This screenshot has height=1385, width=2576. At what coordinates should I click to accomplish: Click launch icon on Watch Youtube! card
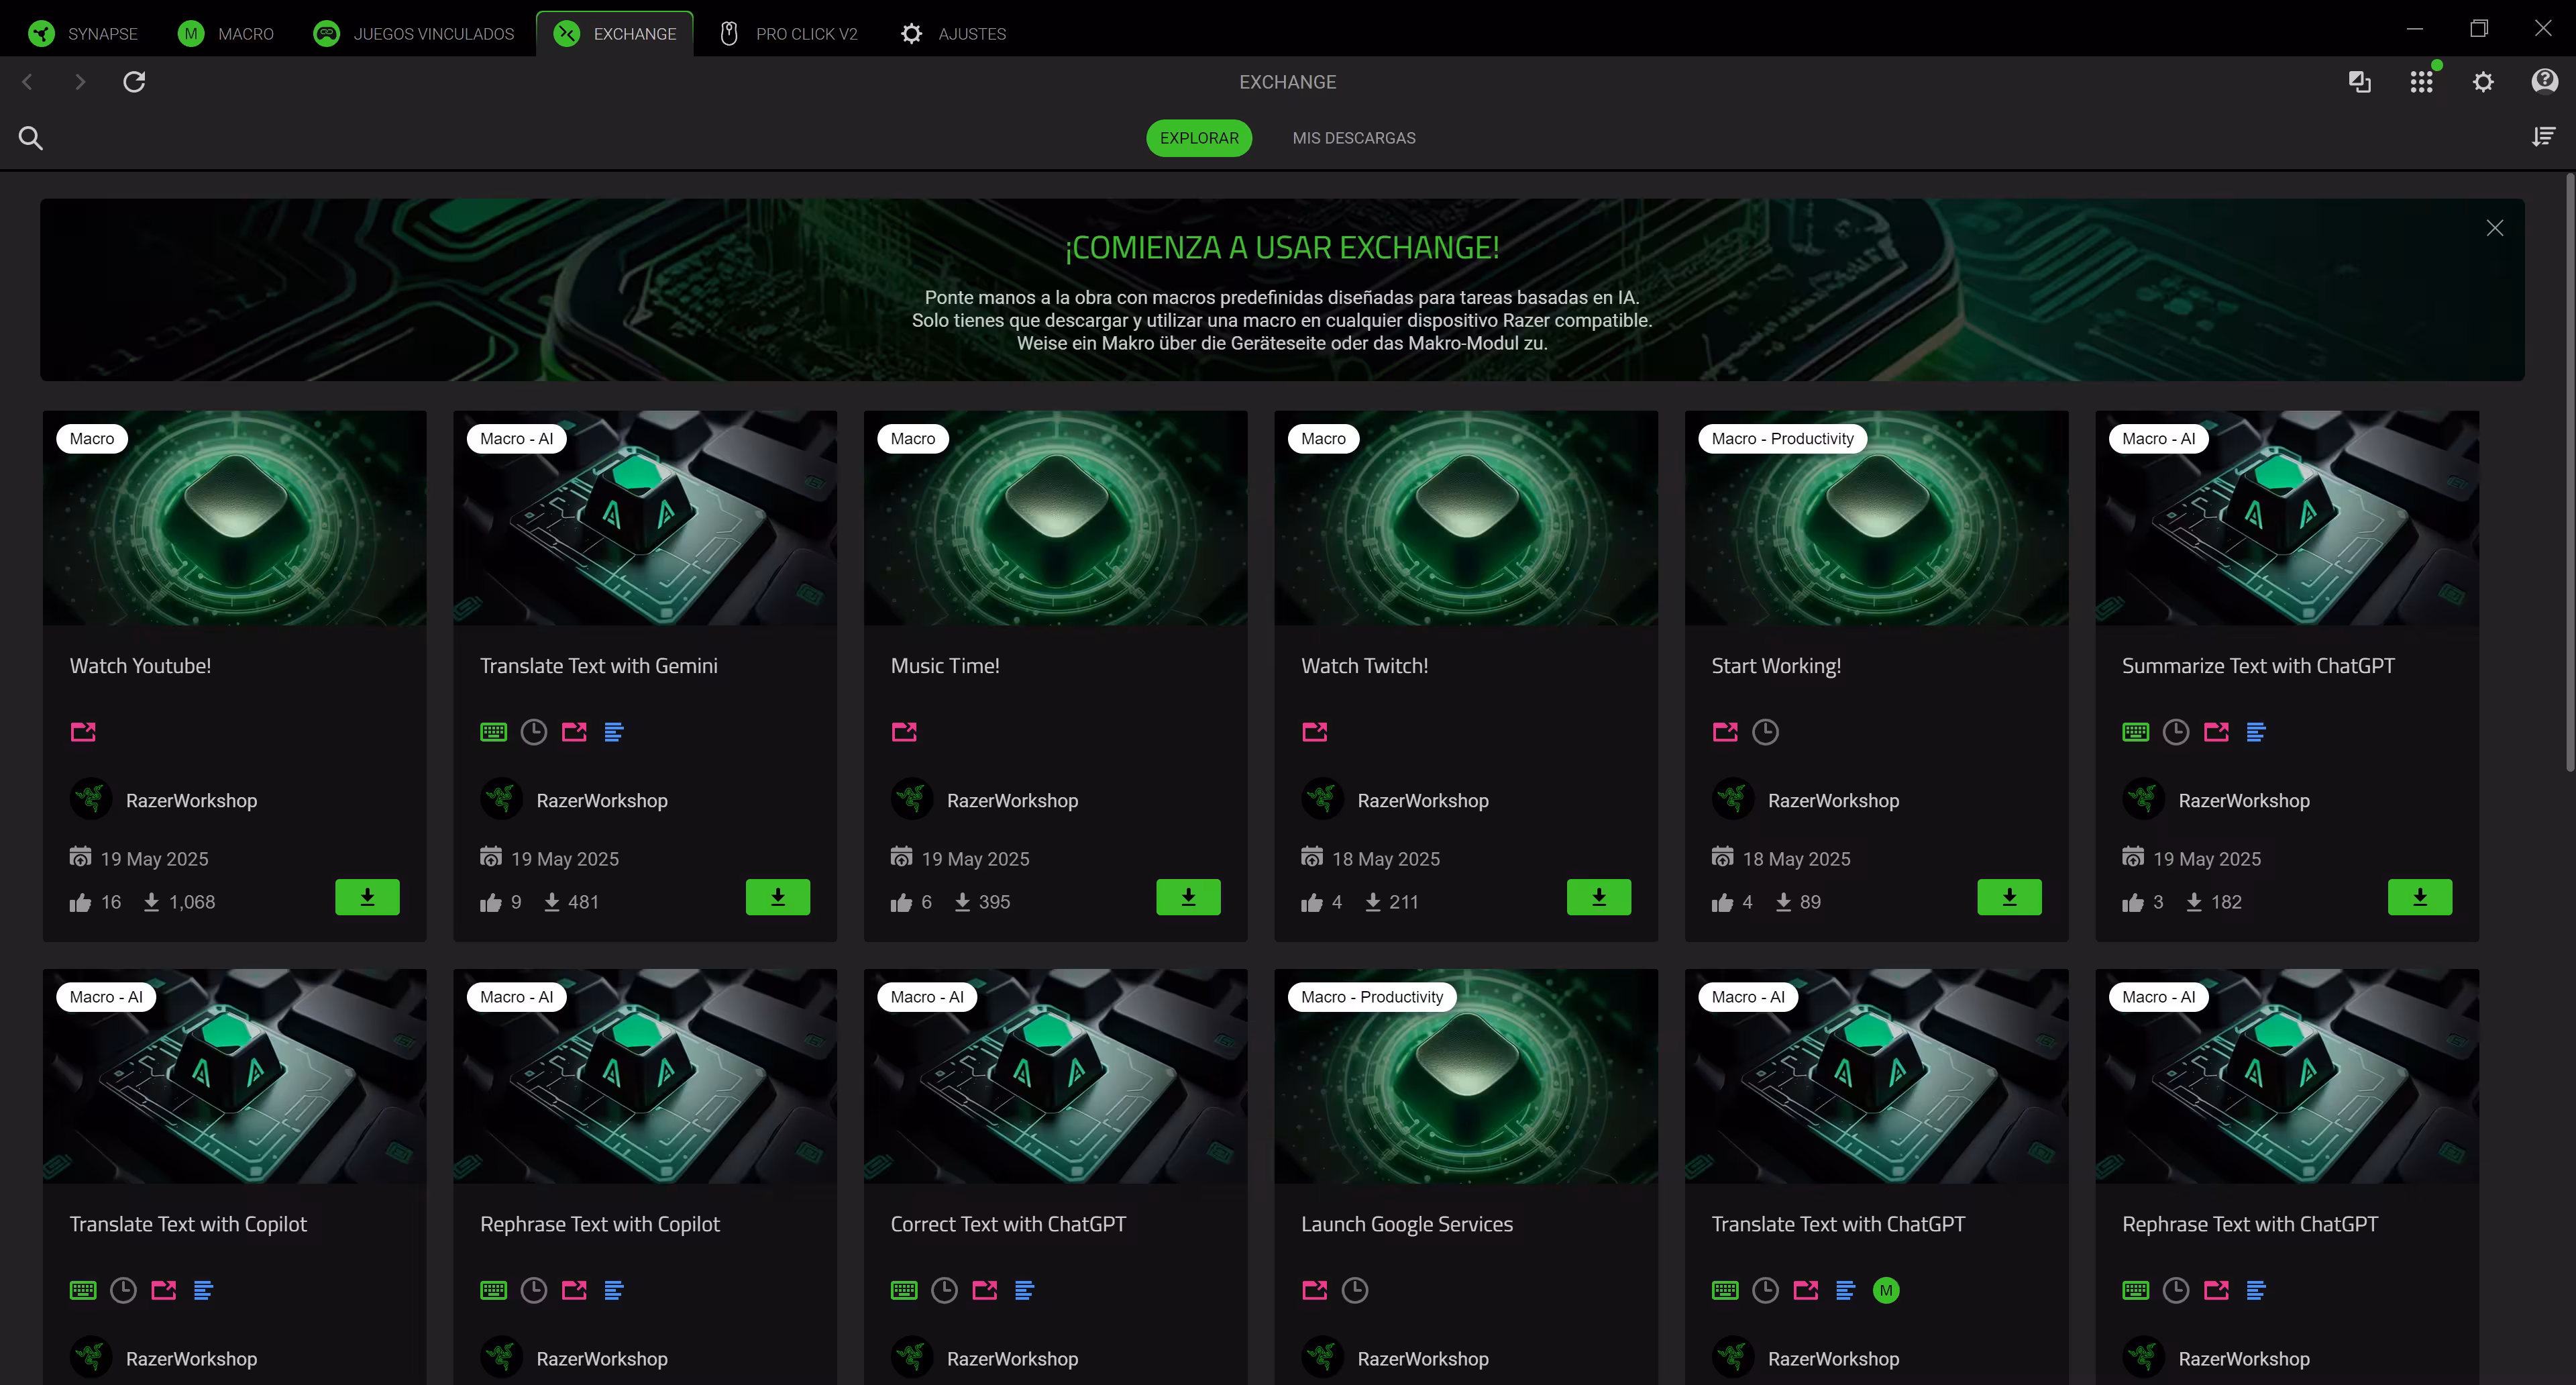point(83,732)
